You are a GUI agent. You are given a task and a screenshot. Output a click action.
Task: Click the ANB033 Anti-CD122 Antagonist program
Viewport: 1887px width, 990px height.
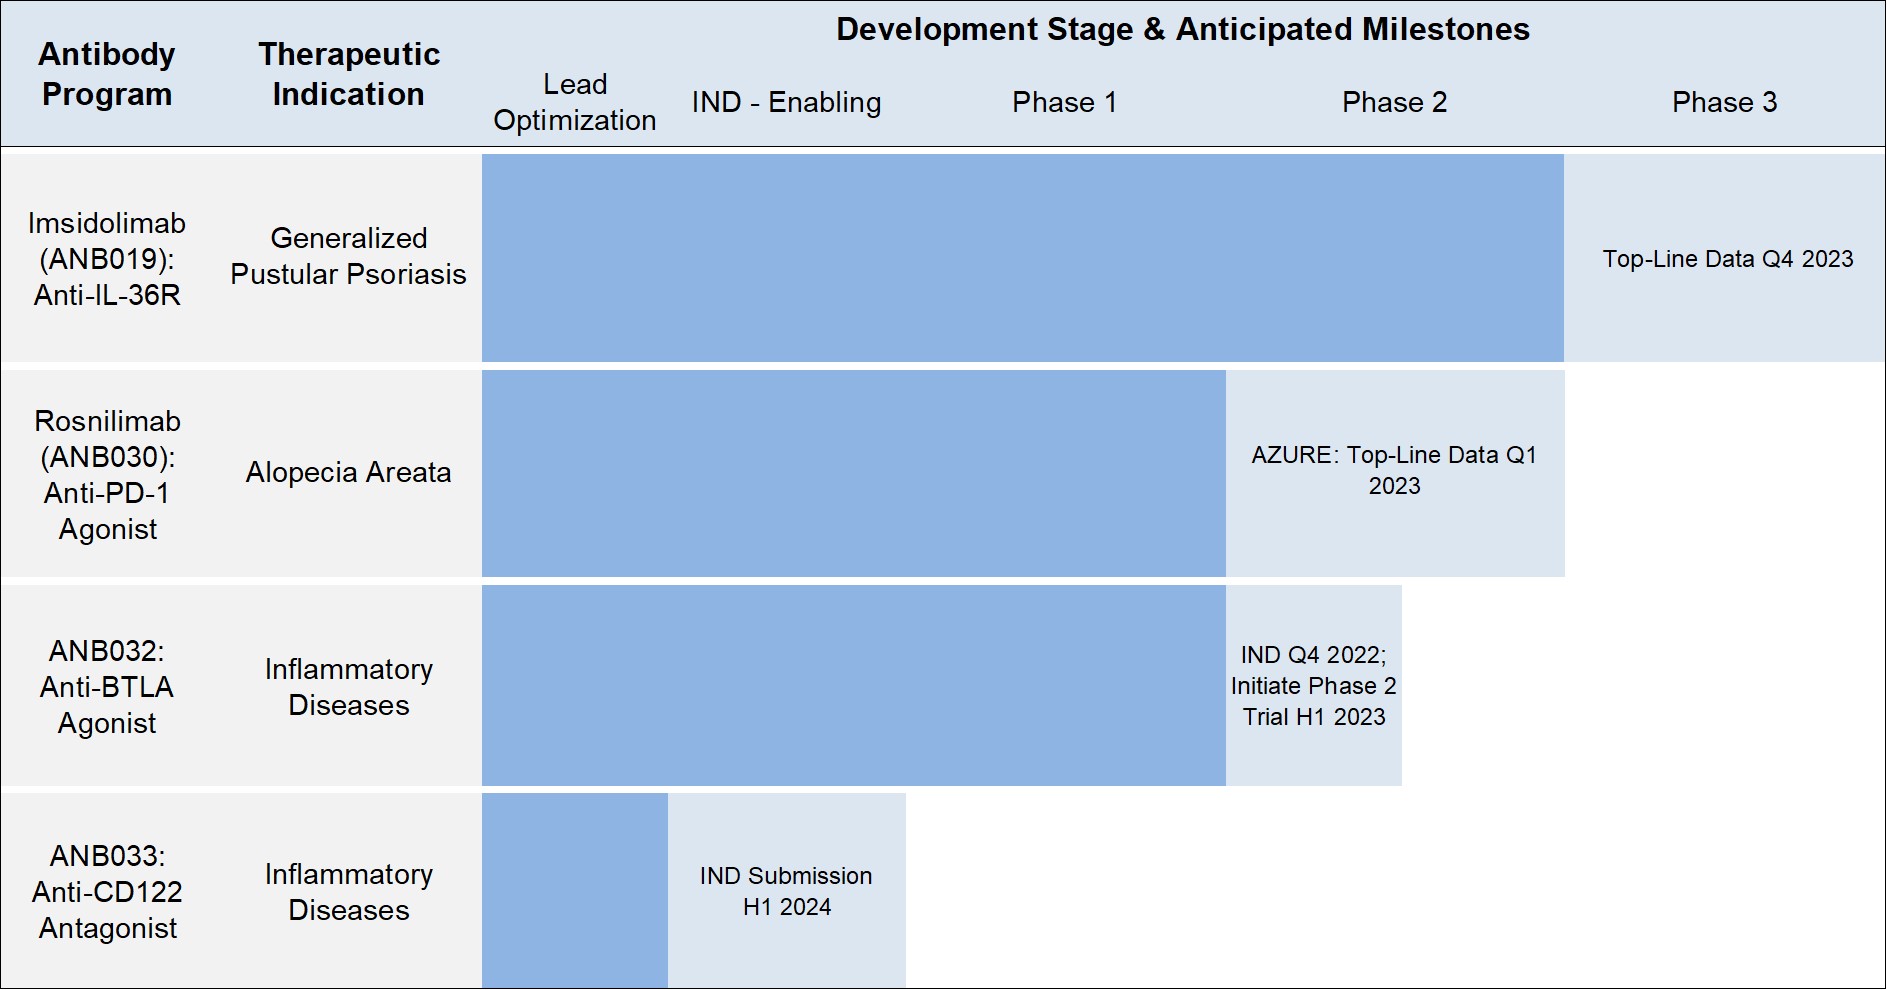[x=107, y=892]
